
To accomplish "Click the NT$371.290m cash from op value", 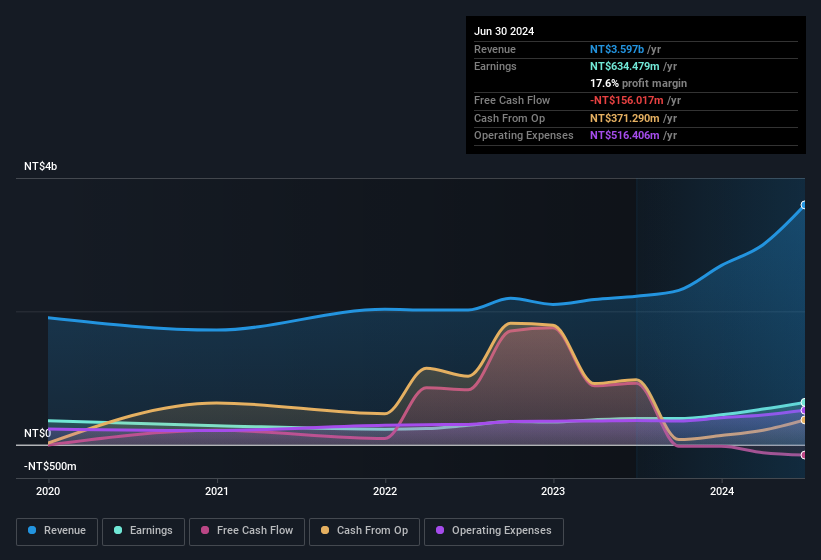I will [625, 118].
